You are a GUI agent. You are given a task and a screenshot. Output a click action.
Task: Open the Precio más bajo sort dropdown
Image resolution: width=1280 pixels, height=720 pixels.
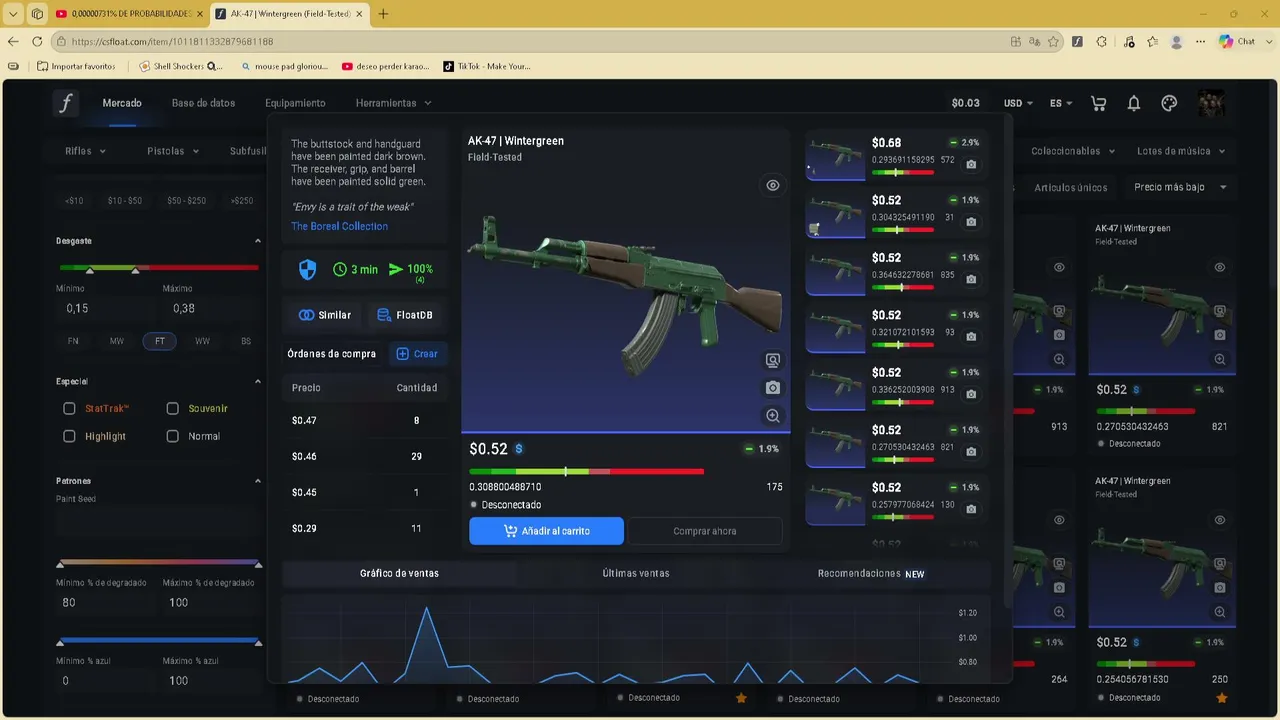point(1180,187)
